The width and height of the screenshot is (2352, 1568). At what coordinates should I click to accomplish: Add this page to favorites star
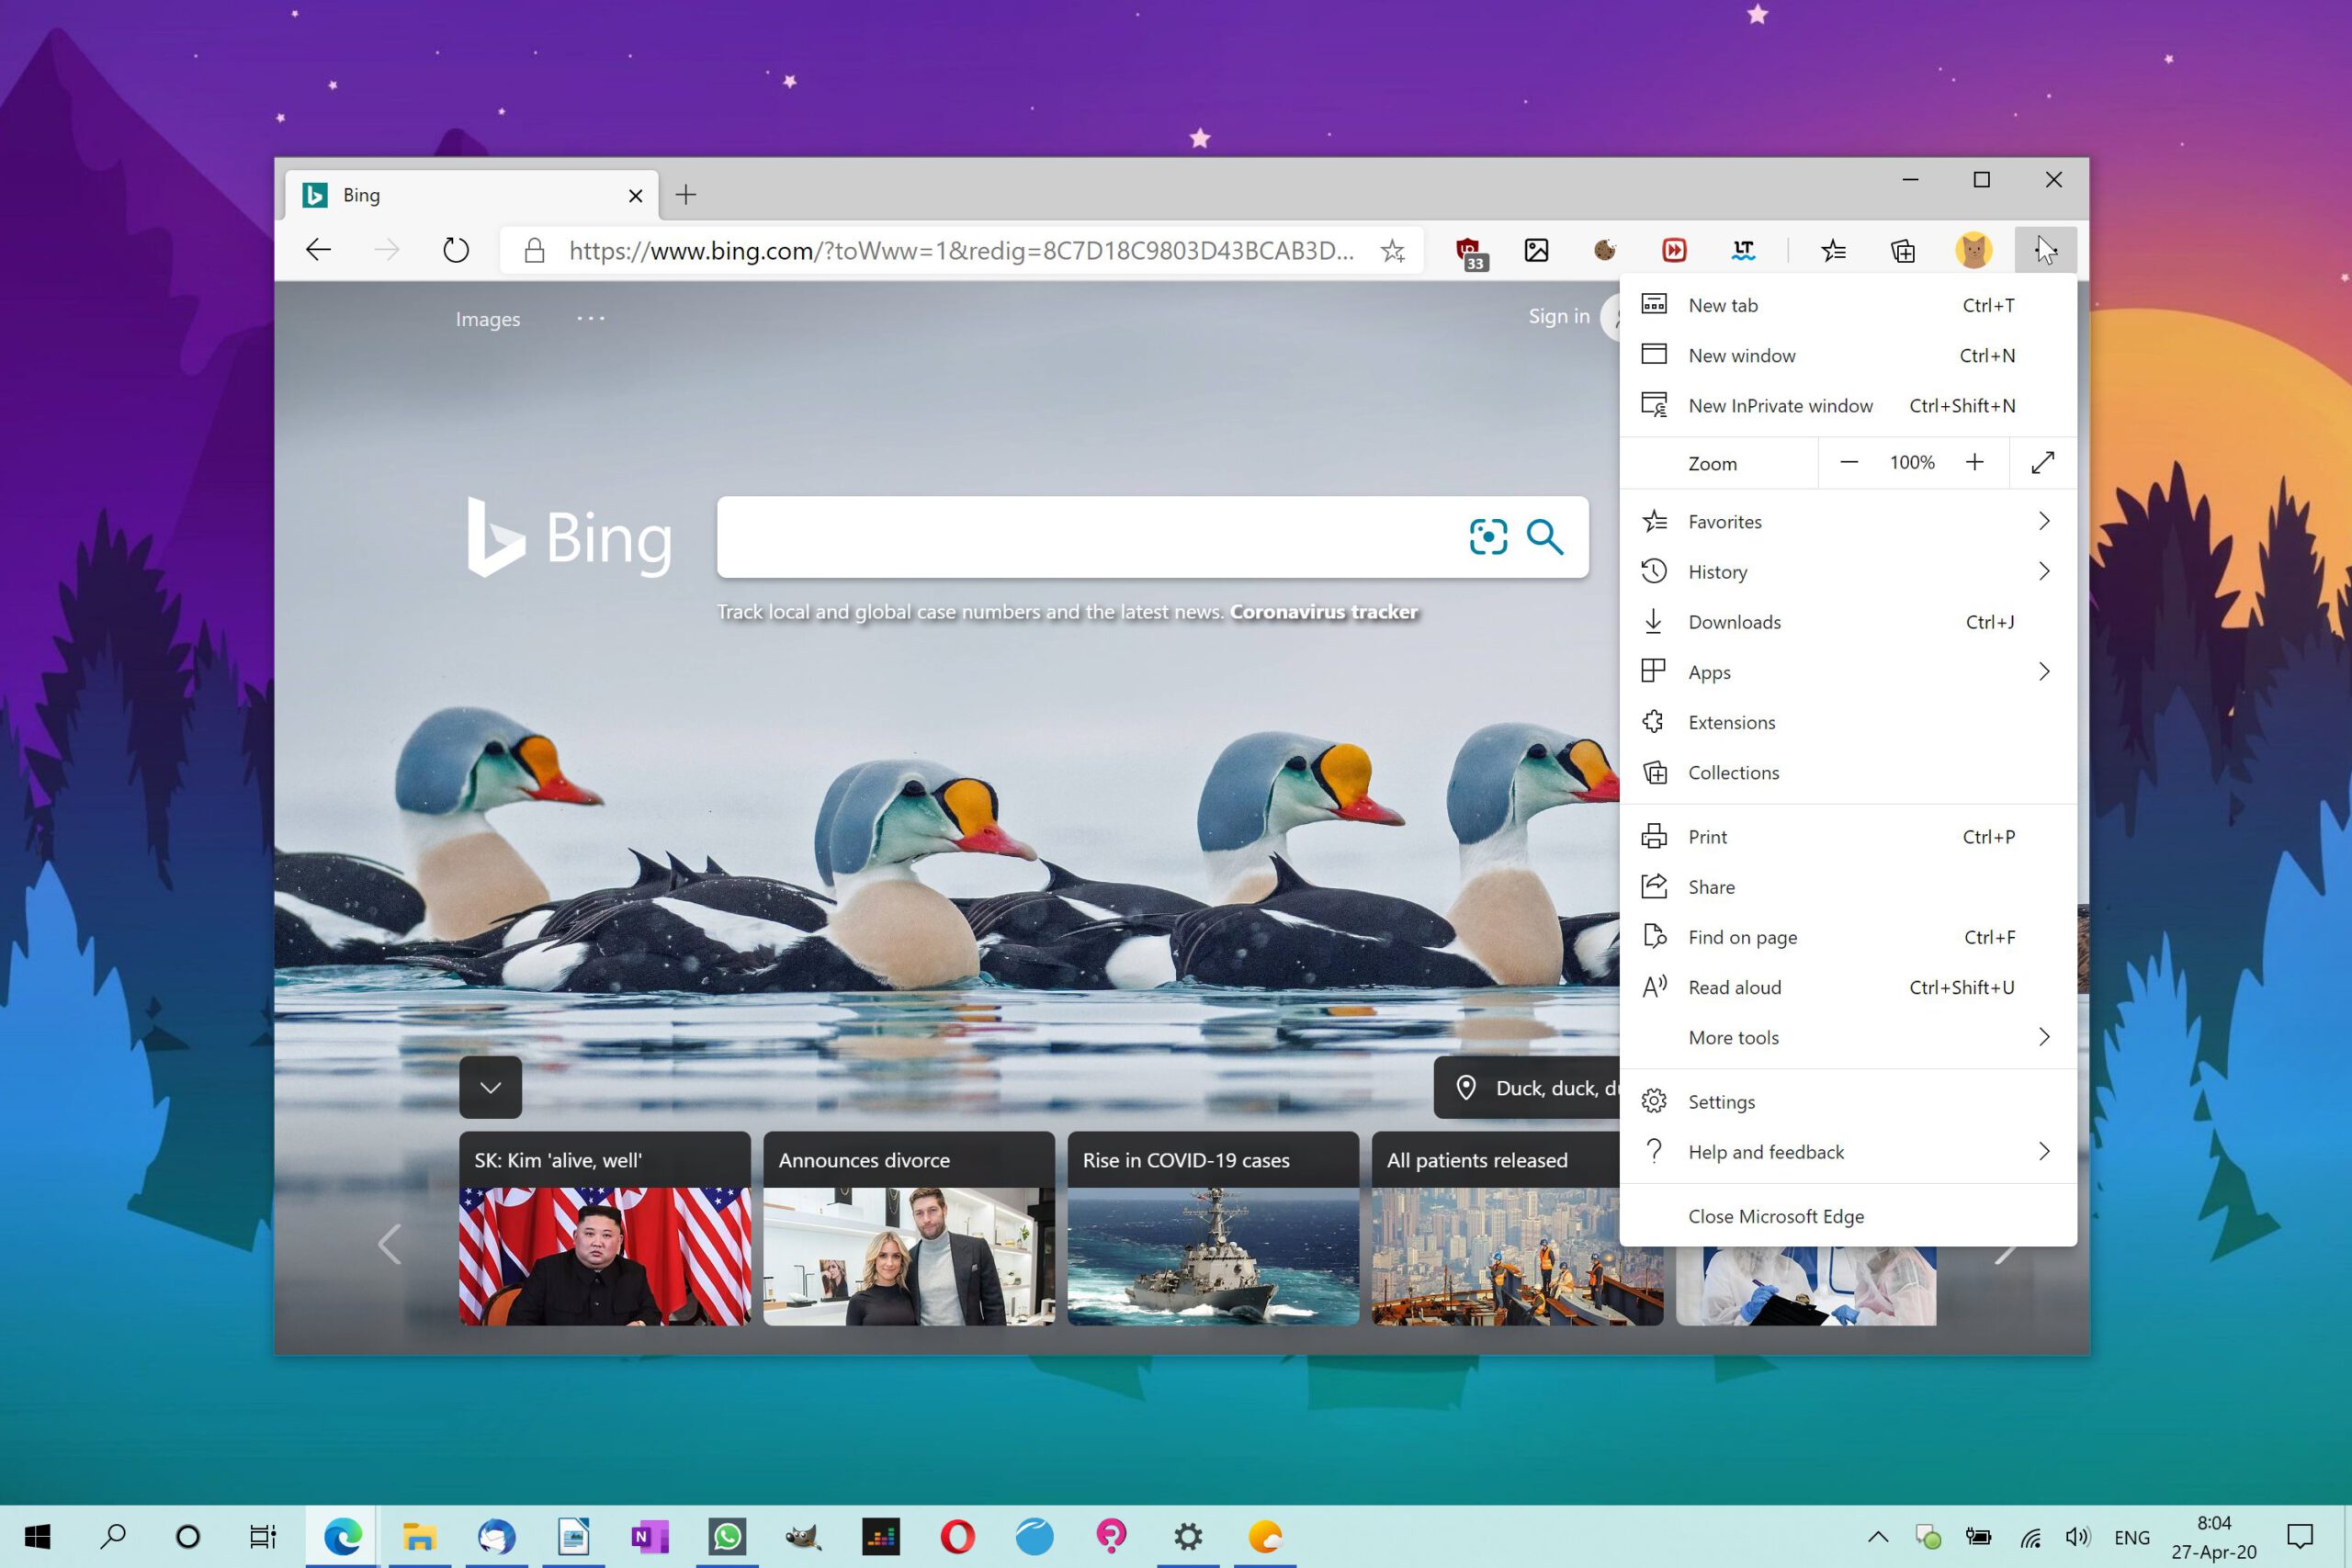pyautogui.click(x=1393, y=250)
